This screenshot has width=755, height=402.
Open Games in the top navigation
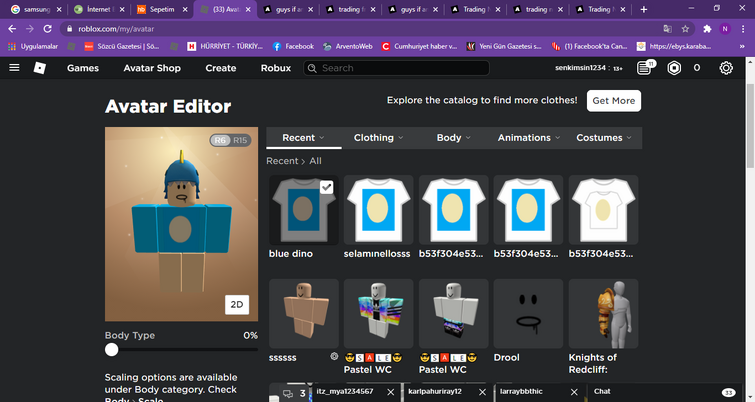[83, 68]
